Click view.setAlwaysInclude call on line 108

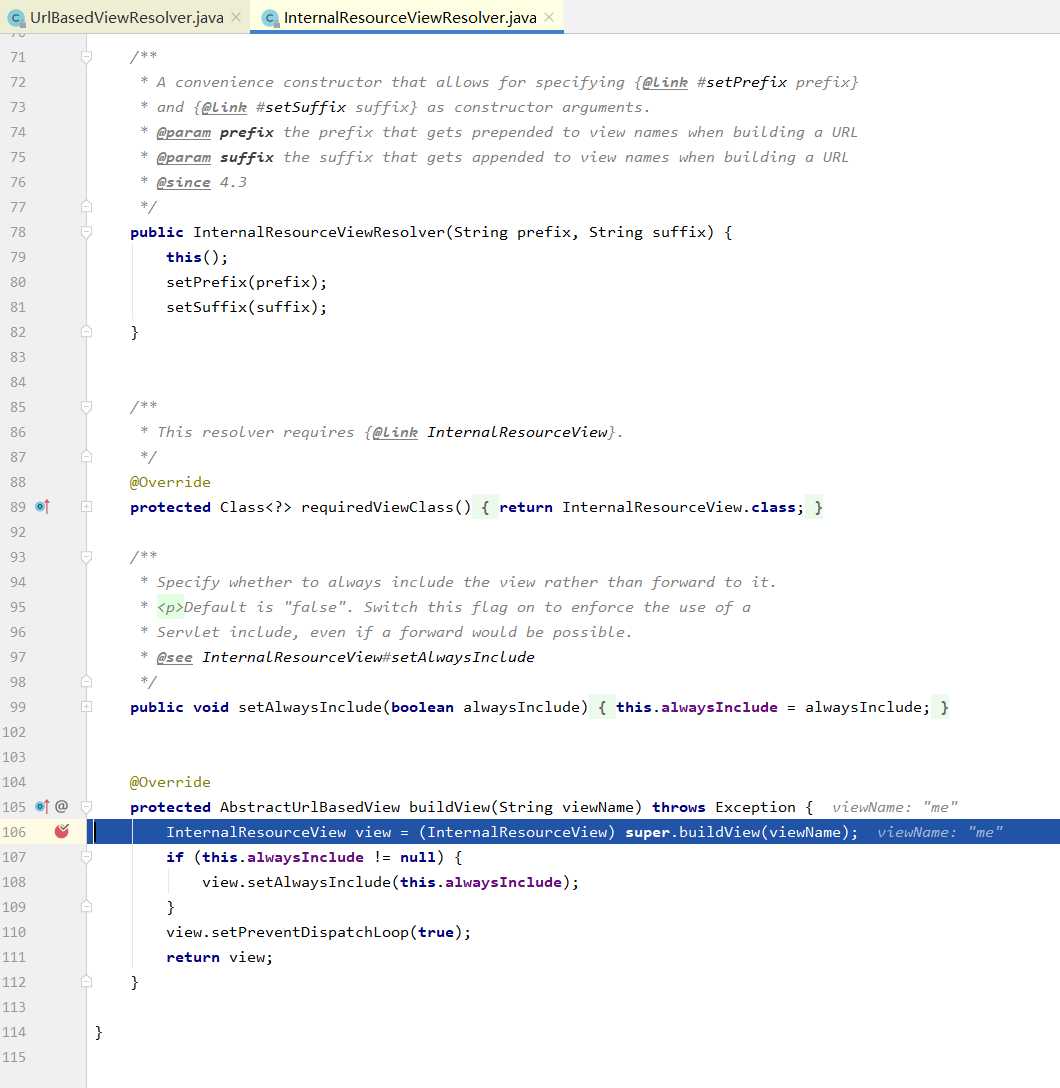(391, 881)
